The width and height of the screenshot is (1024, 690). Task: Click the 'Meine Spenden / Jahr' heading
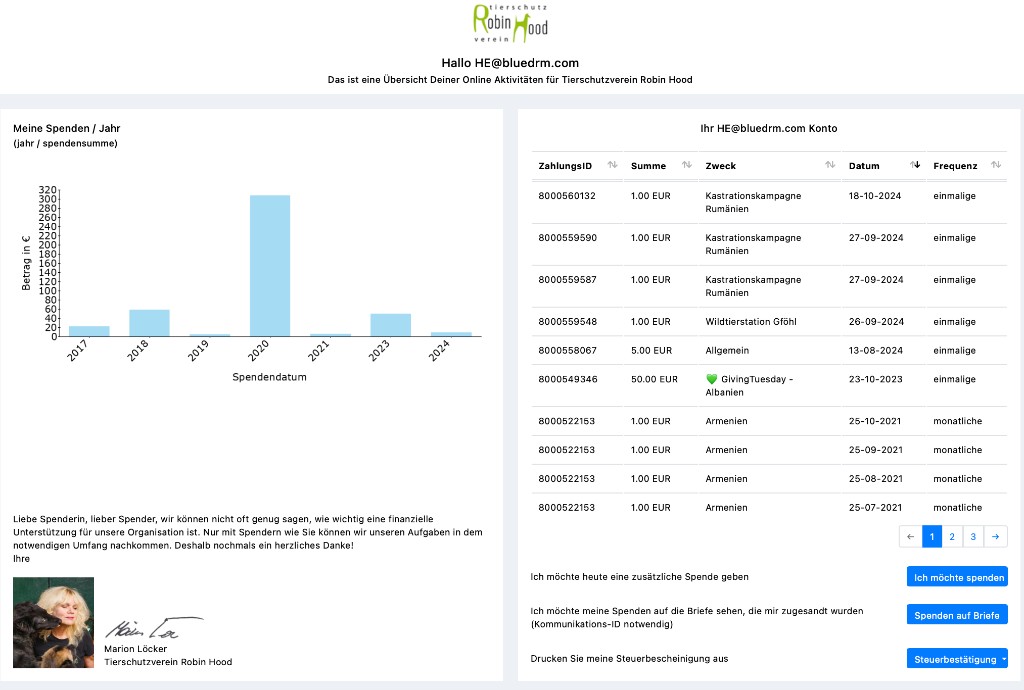coord(67,129)
